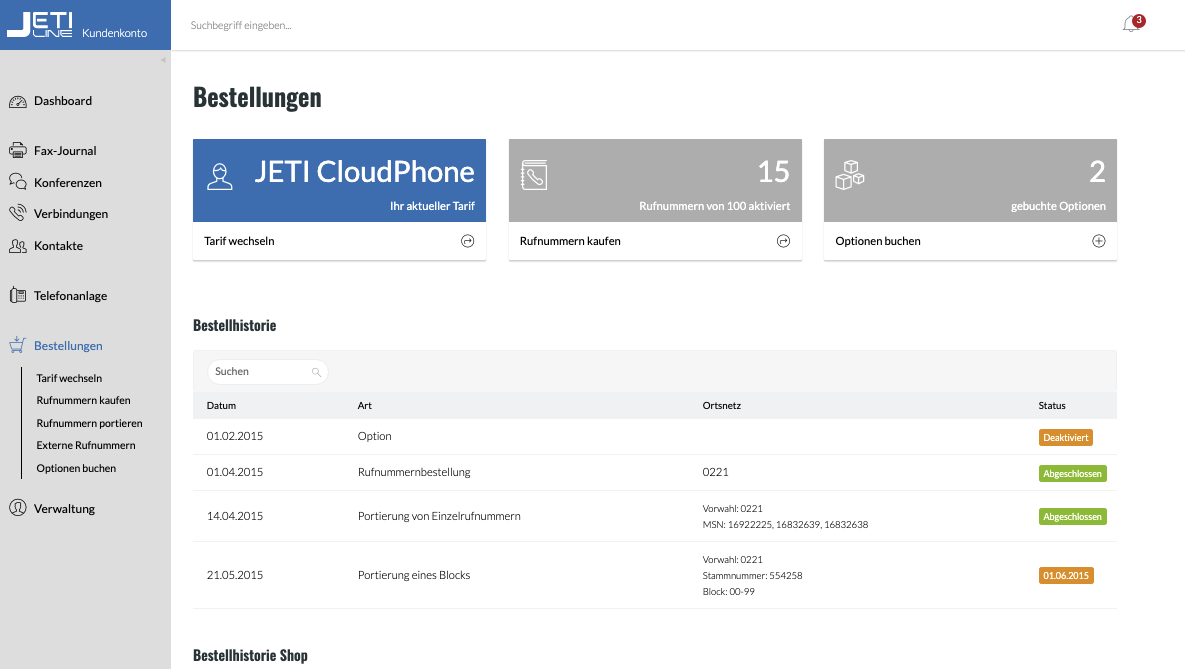Collapse sidebar using small arrow
The width and height of the screenshot is (1185, 669).
click(163, 60)
